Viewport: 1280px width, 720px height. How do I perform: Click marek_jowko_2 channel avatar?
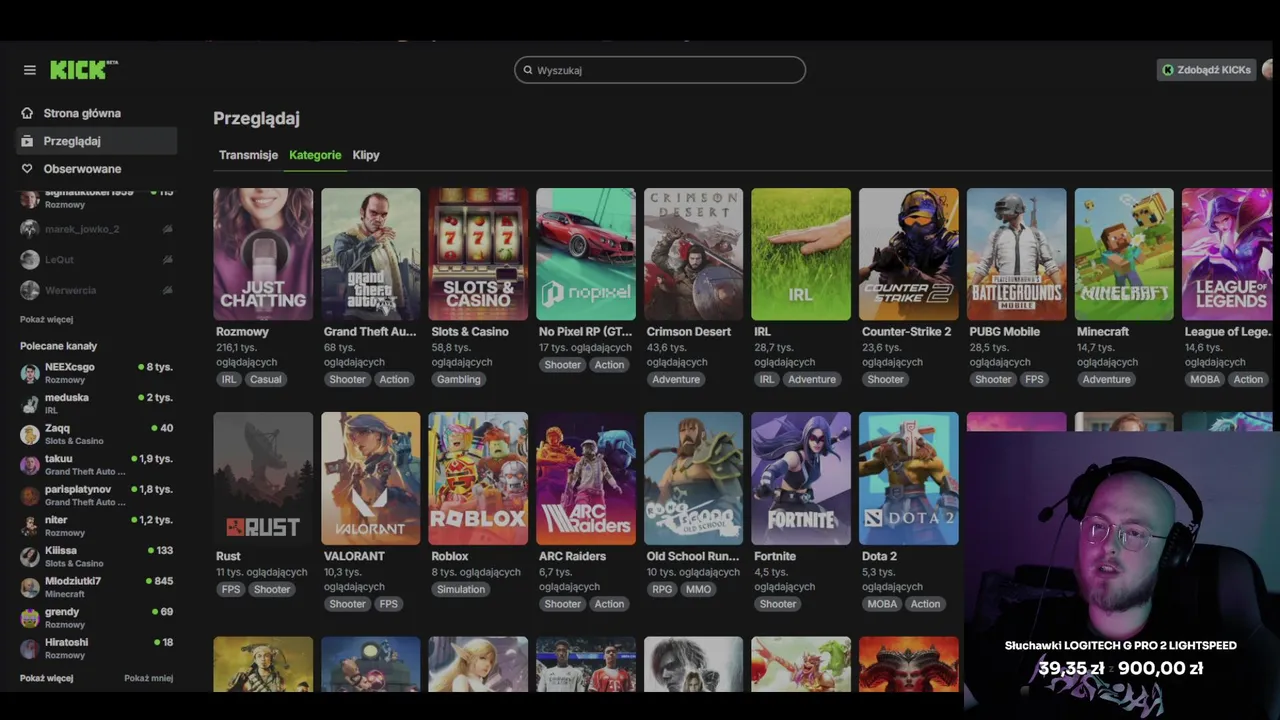tap(30, 229)
